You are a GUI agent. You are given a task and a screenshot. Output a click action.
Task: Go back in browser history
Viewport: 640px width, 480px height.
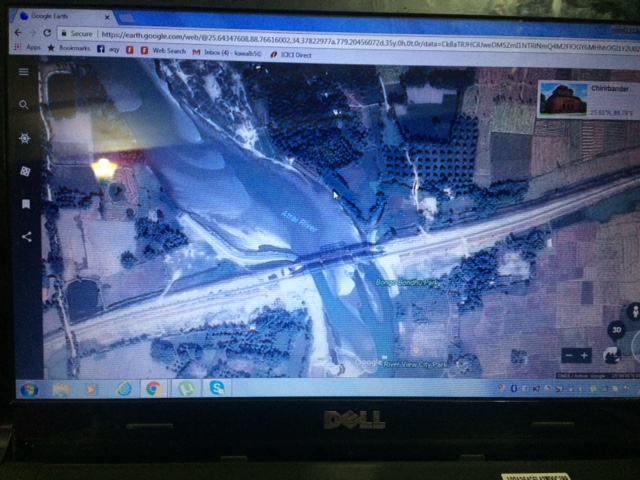[18, 32]
